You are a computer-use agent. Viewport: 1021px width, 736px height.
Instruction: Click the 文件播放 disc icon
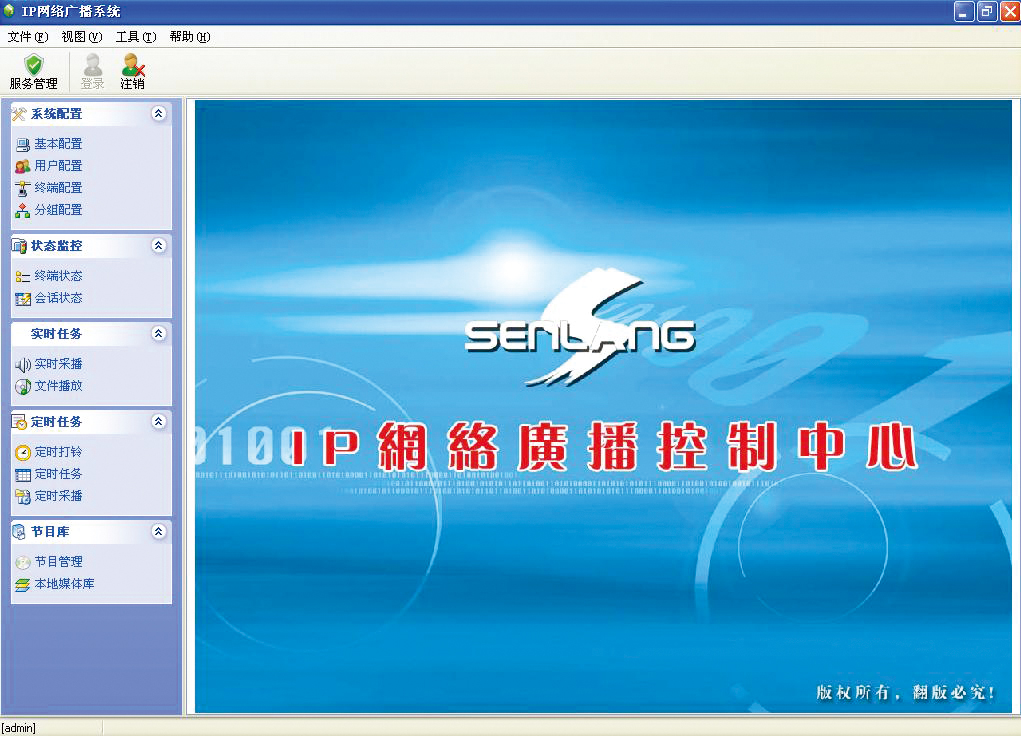coord(23,387)
